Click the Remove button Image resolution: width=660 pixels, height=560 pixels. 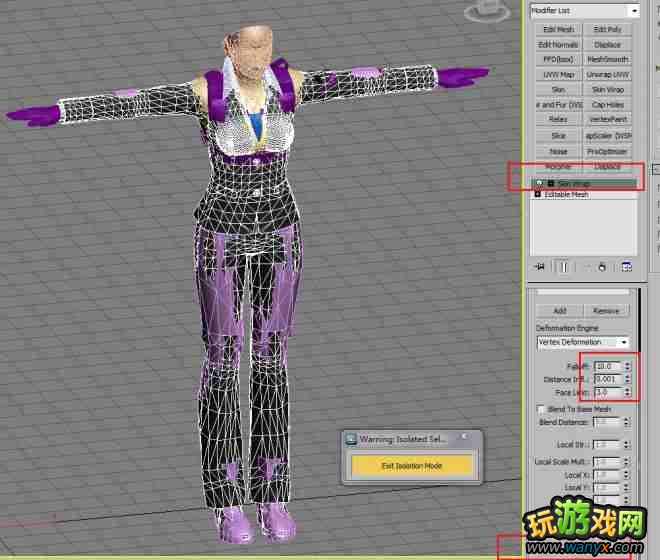[x=606, y=311]
